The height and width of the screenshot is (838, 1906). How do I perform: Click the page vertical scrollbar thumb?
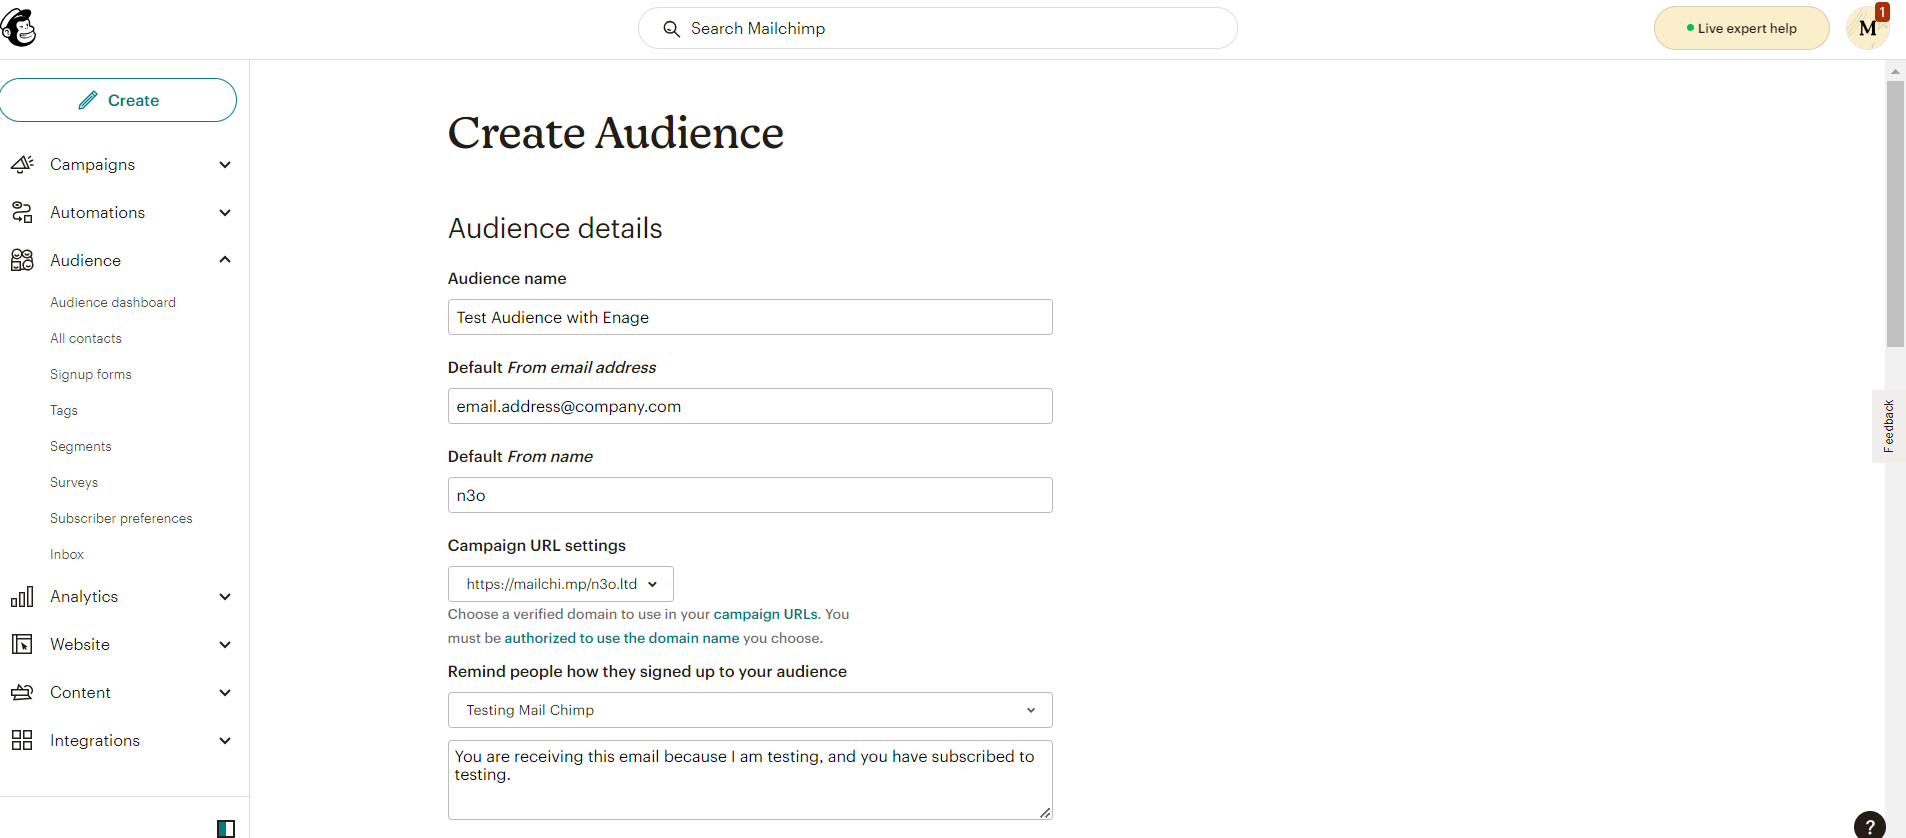(1895, 214)
